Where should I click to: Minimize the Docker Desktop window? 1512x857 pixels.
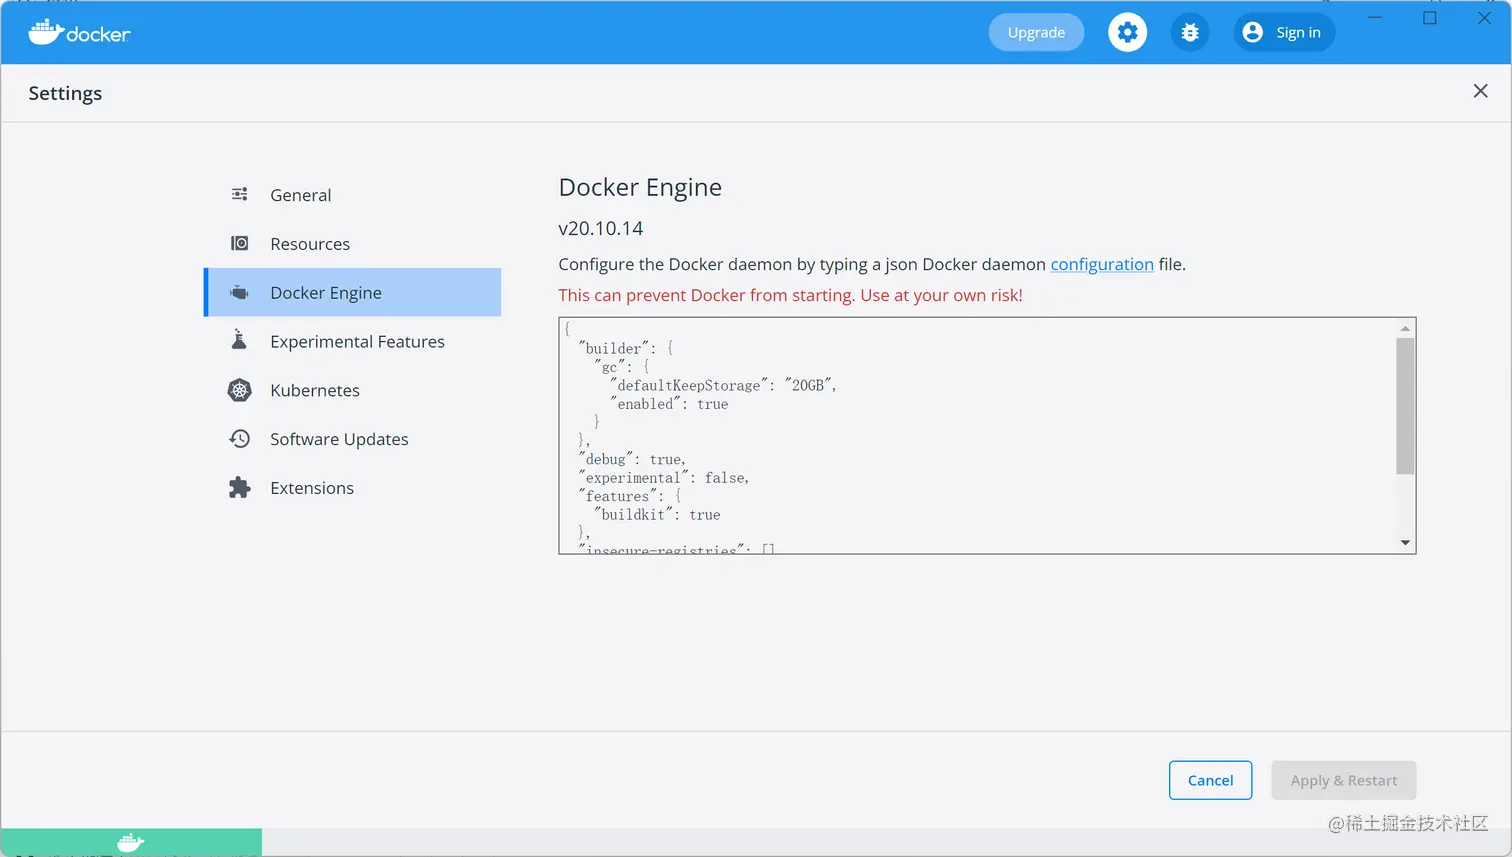pyautogui.click(x=1375, y=18)
